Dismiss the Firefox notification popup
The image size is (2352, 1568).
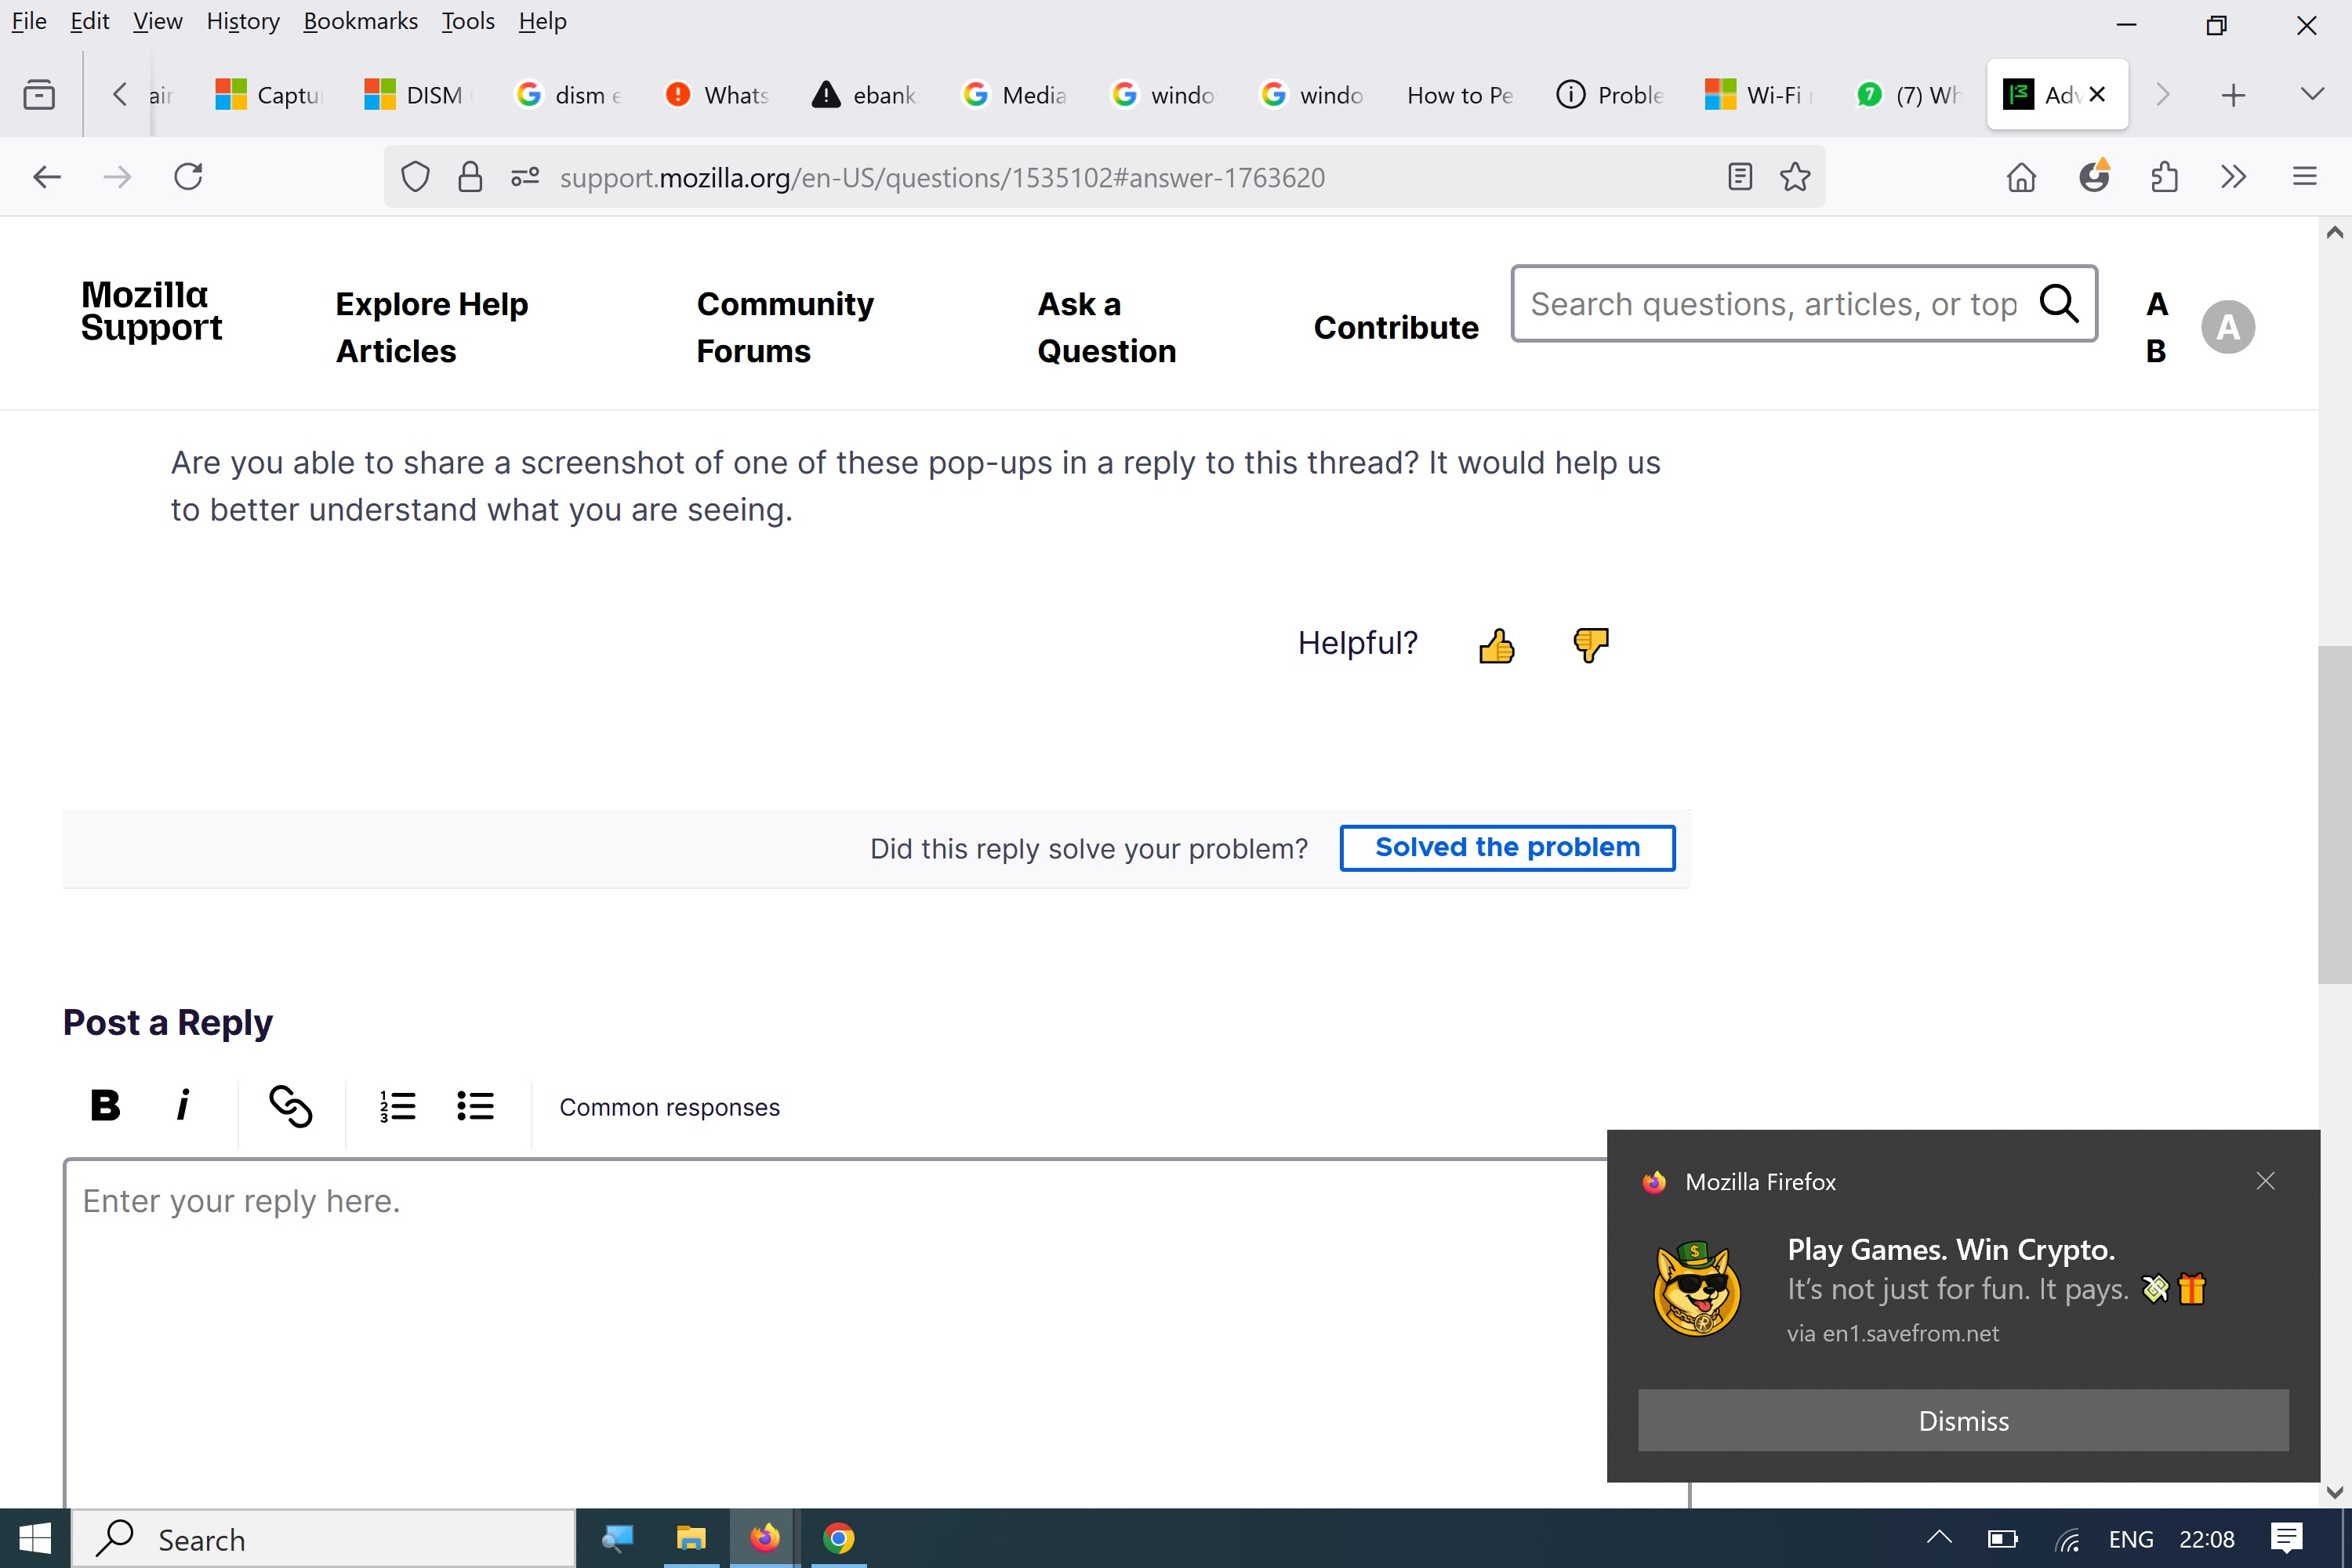1962,1420
